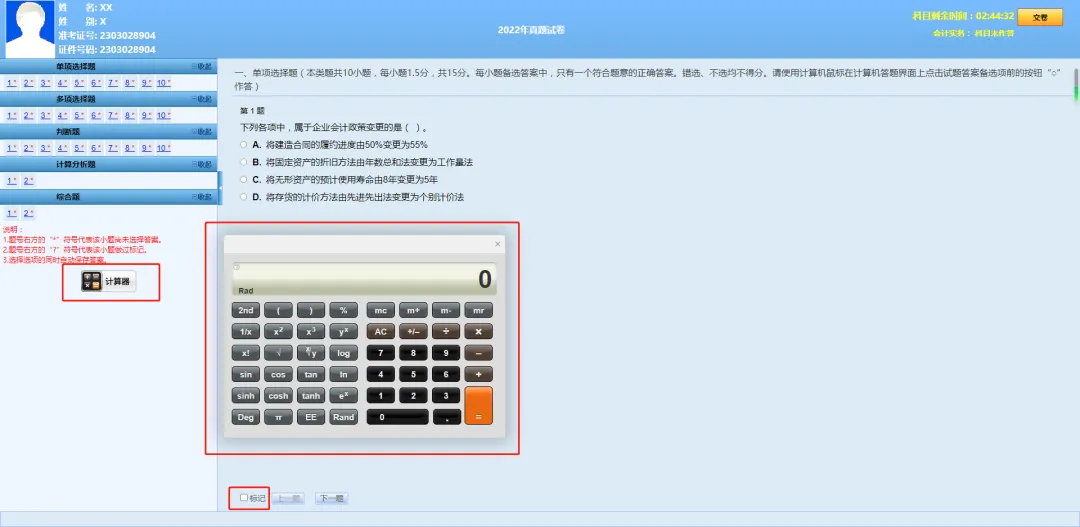Click the vertical scrollbar at right edge

pyautogui.click(x=1075, y=86)
